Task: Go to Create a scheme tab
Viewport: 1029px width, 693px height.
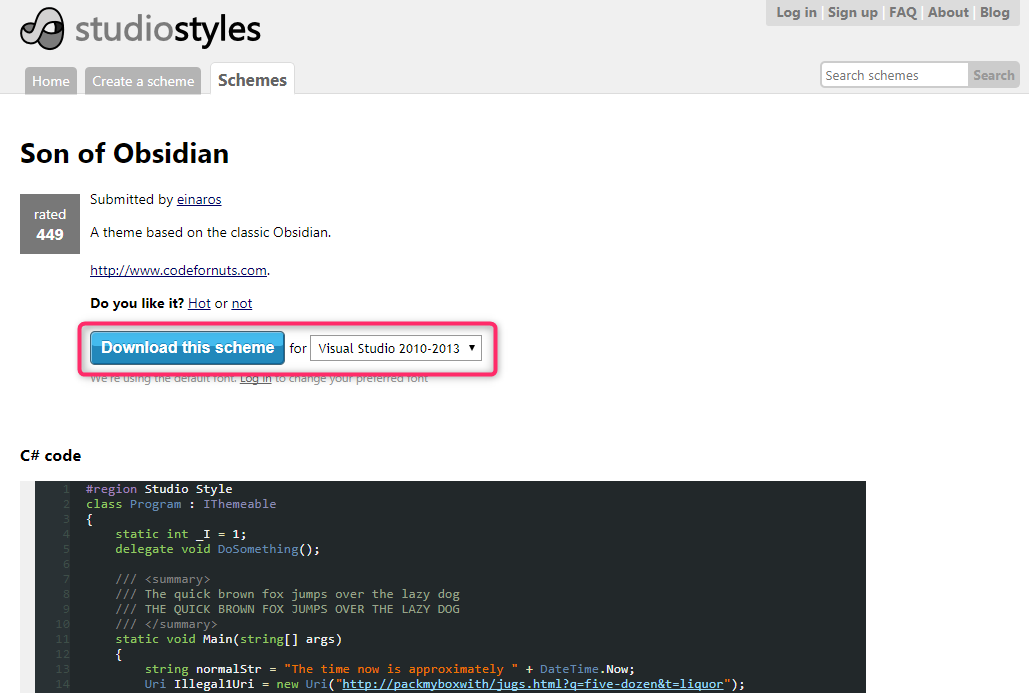Action: tap(143, 81)
